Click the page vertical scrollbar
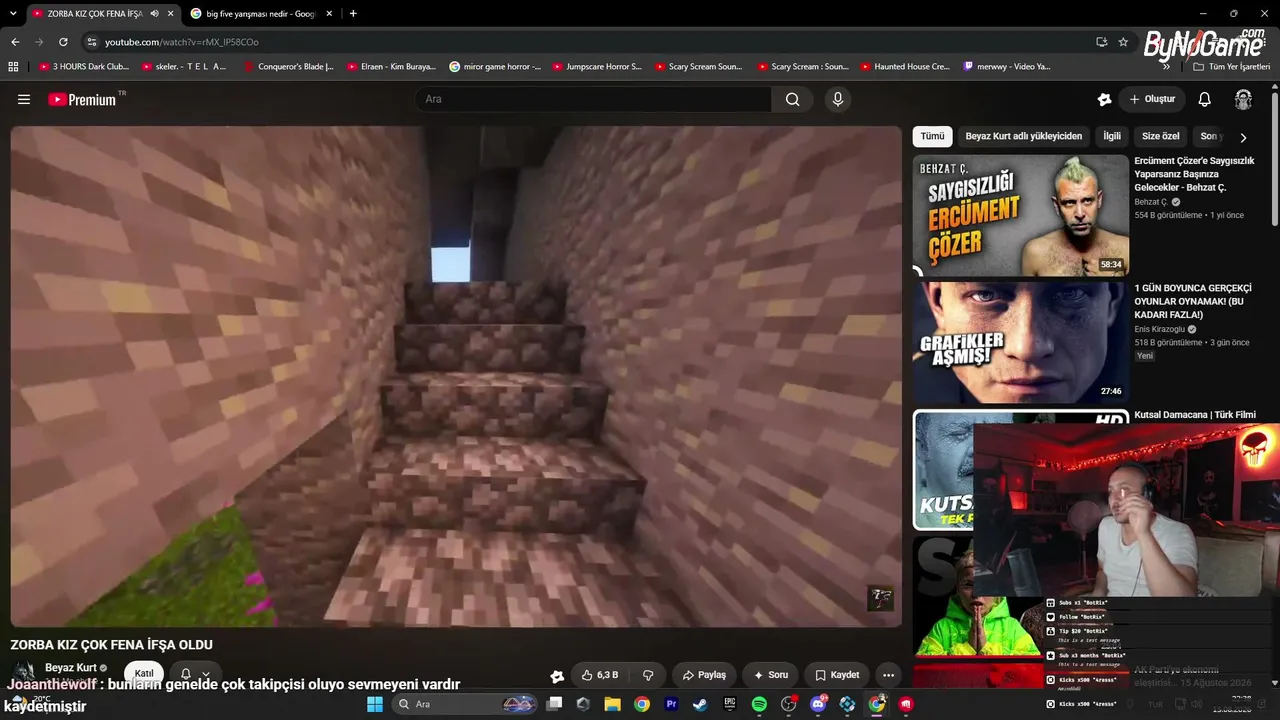The width and height of the screenshot is (1280, 720). tap(1275, 160)
